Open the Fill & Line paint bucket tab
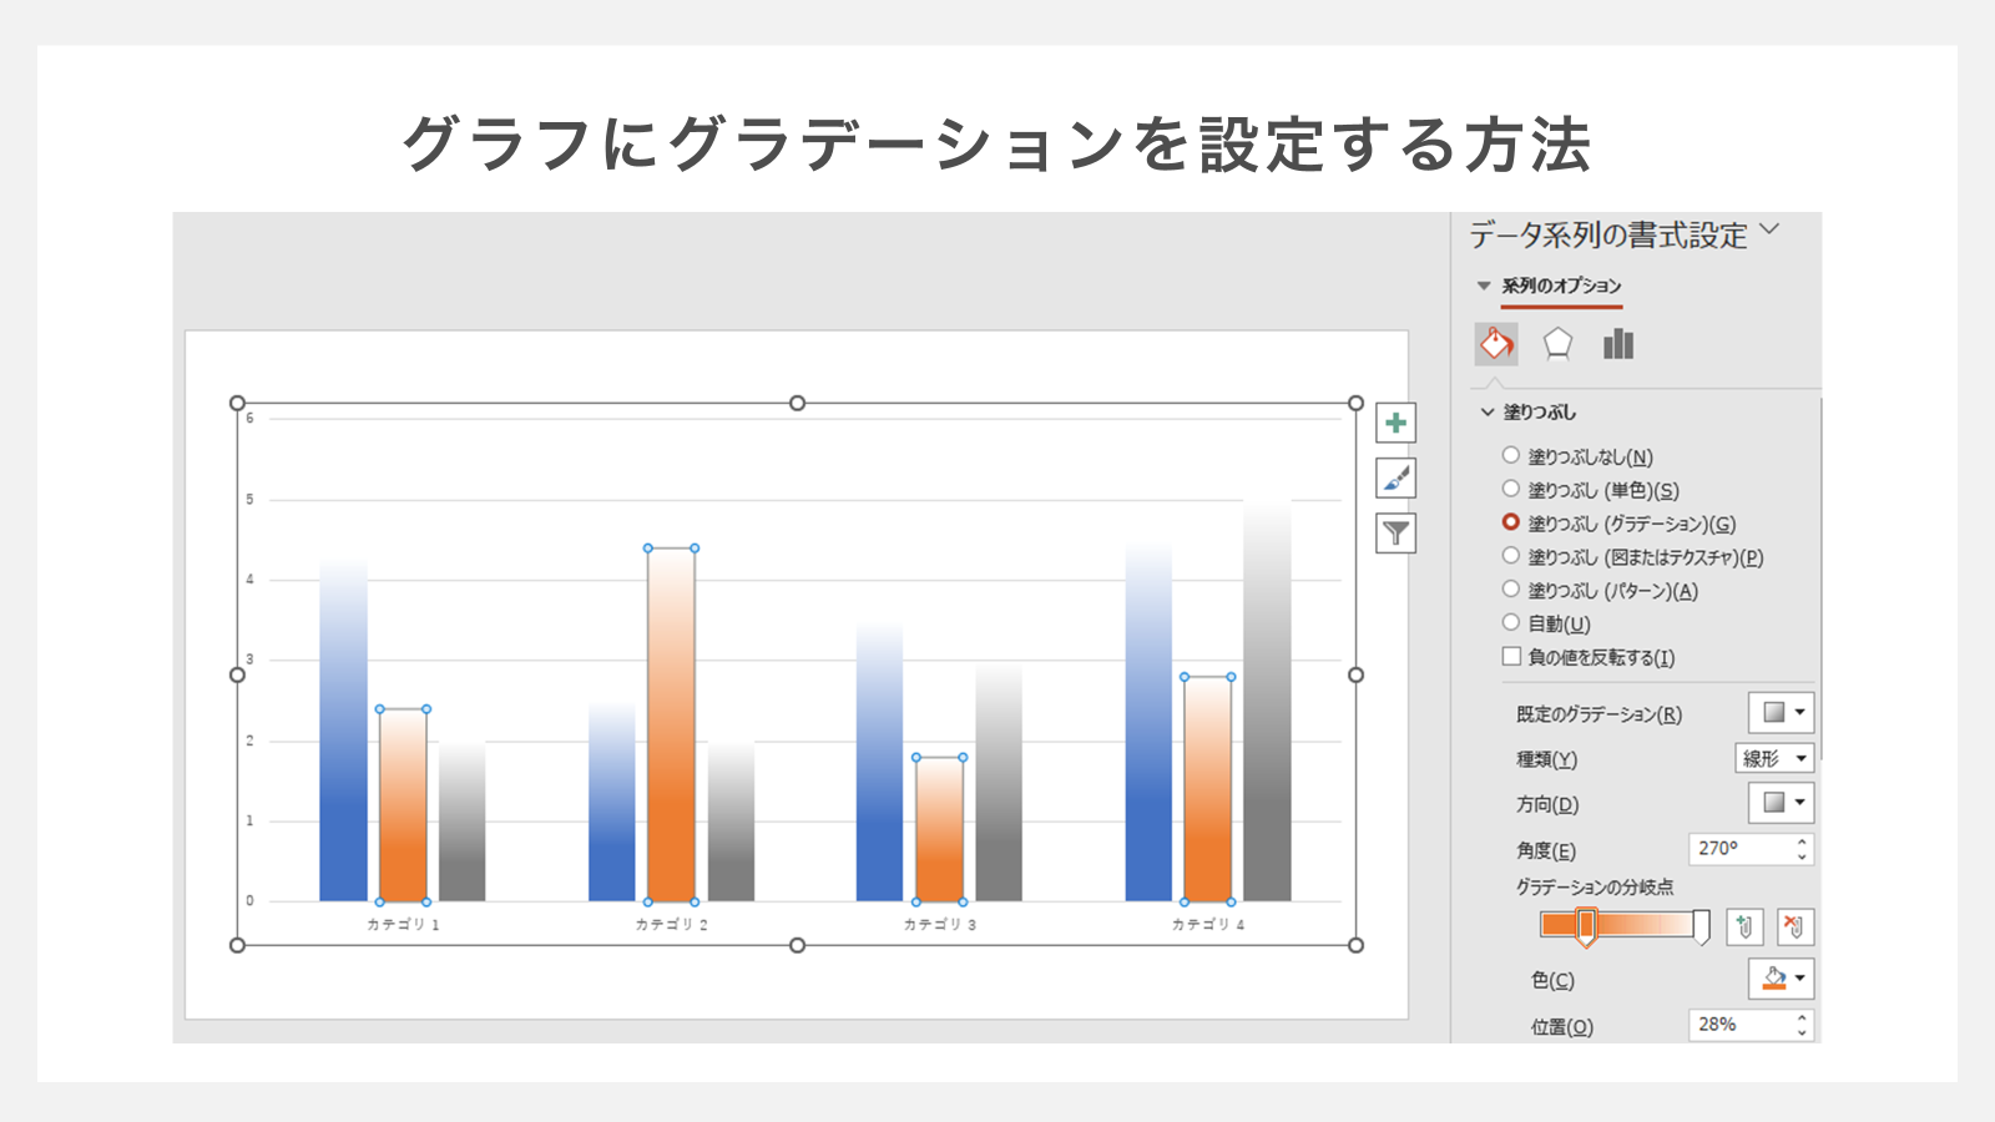This screenshot has height=1122, width=1995. pyautogui.click(x=1496, y=344)
